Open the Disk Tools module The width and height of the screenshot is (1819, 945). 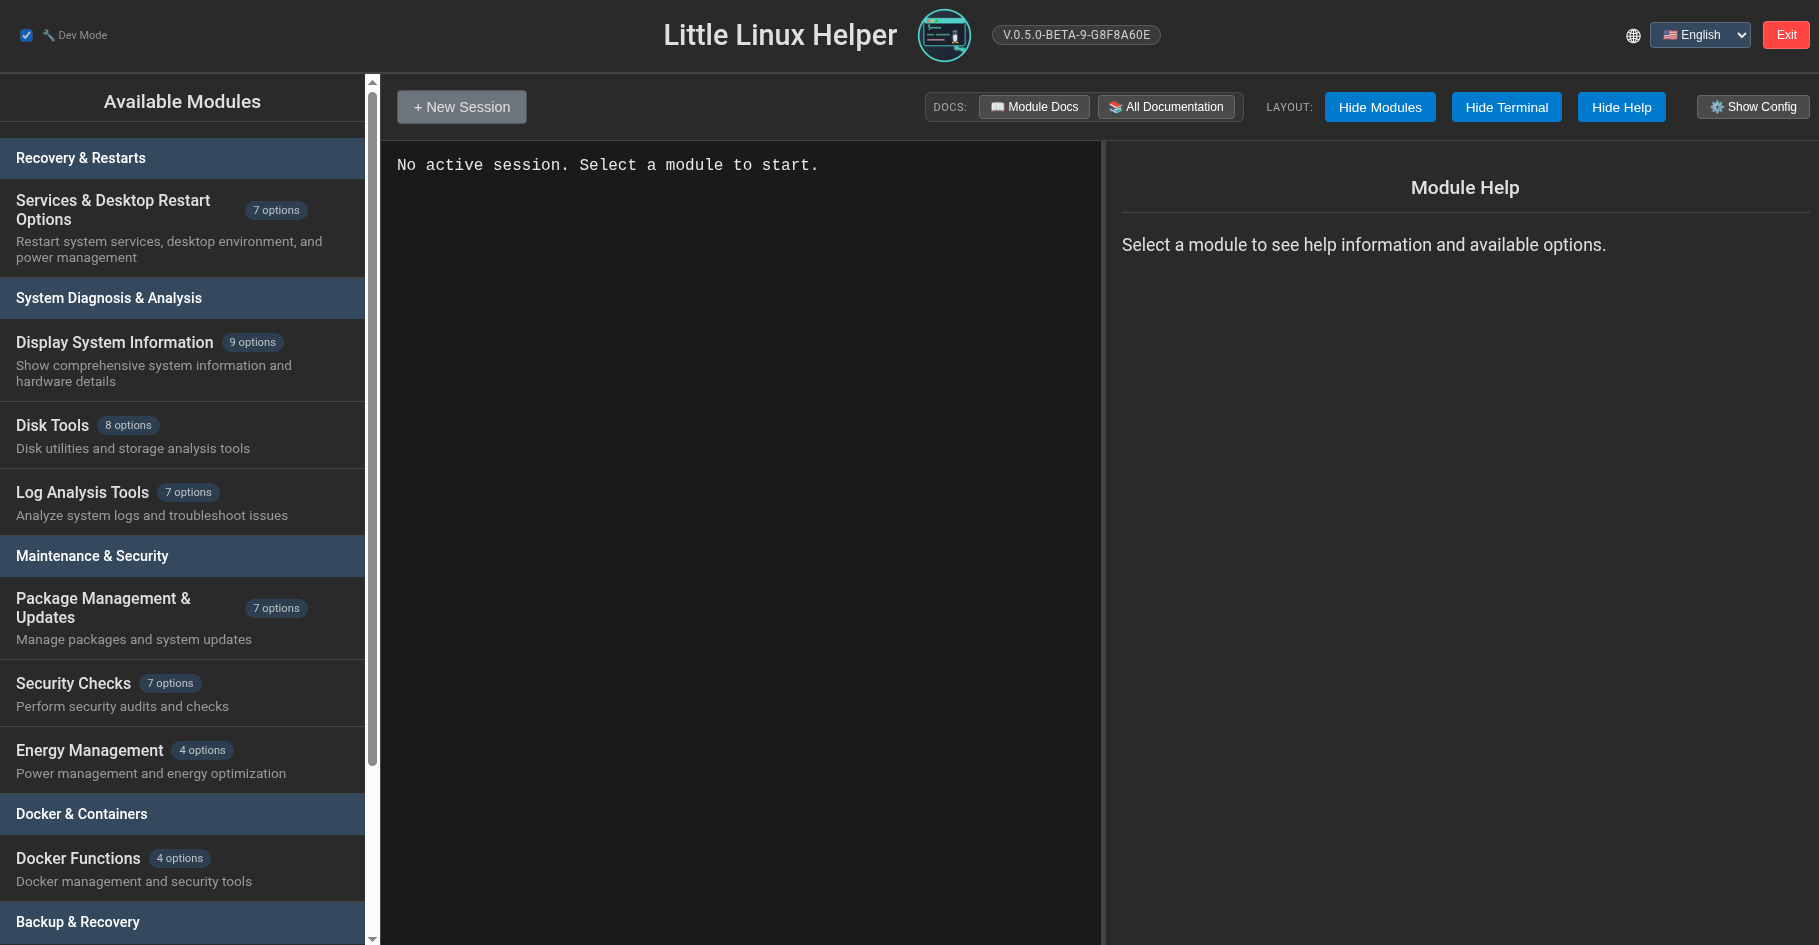(182, 436)
